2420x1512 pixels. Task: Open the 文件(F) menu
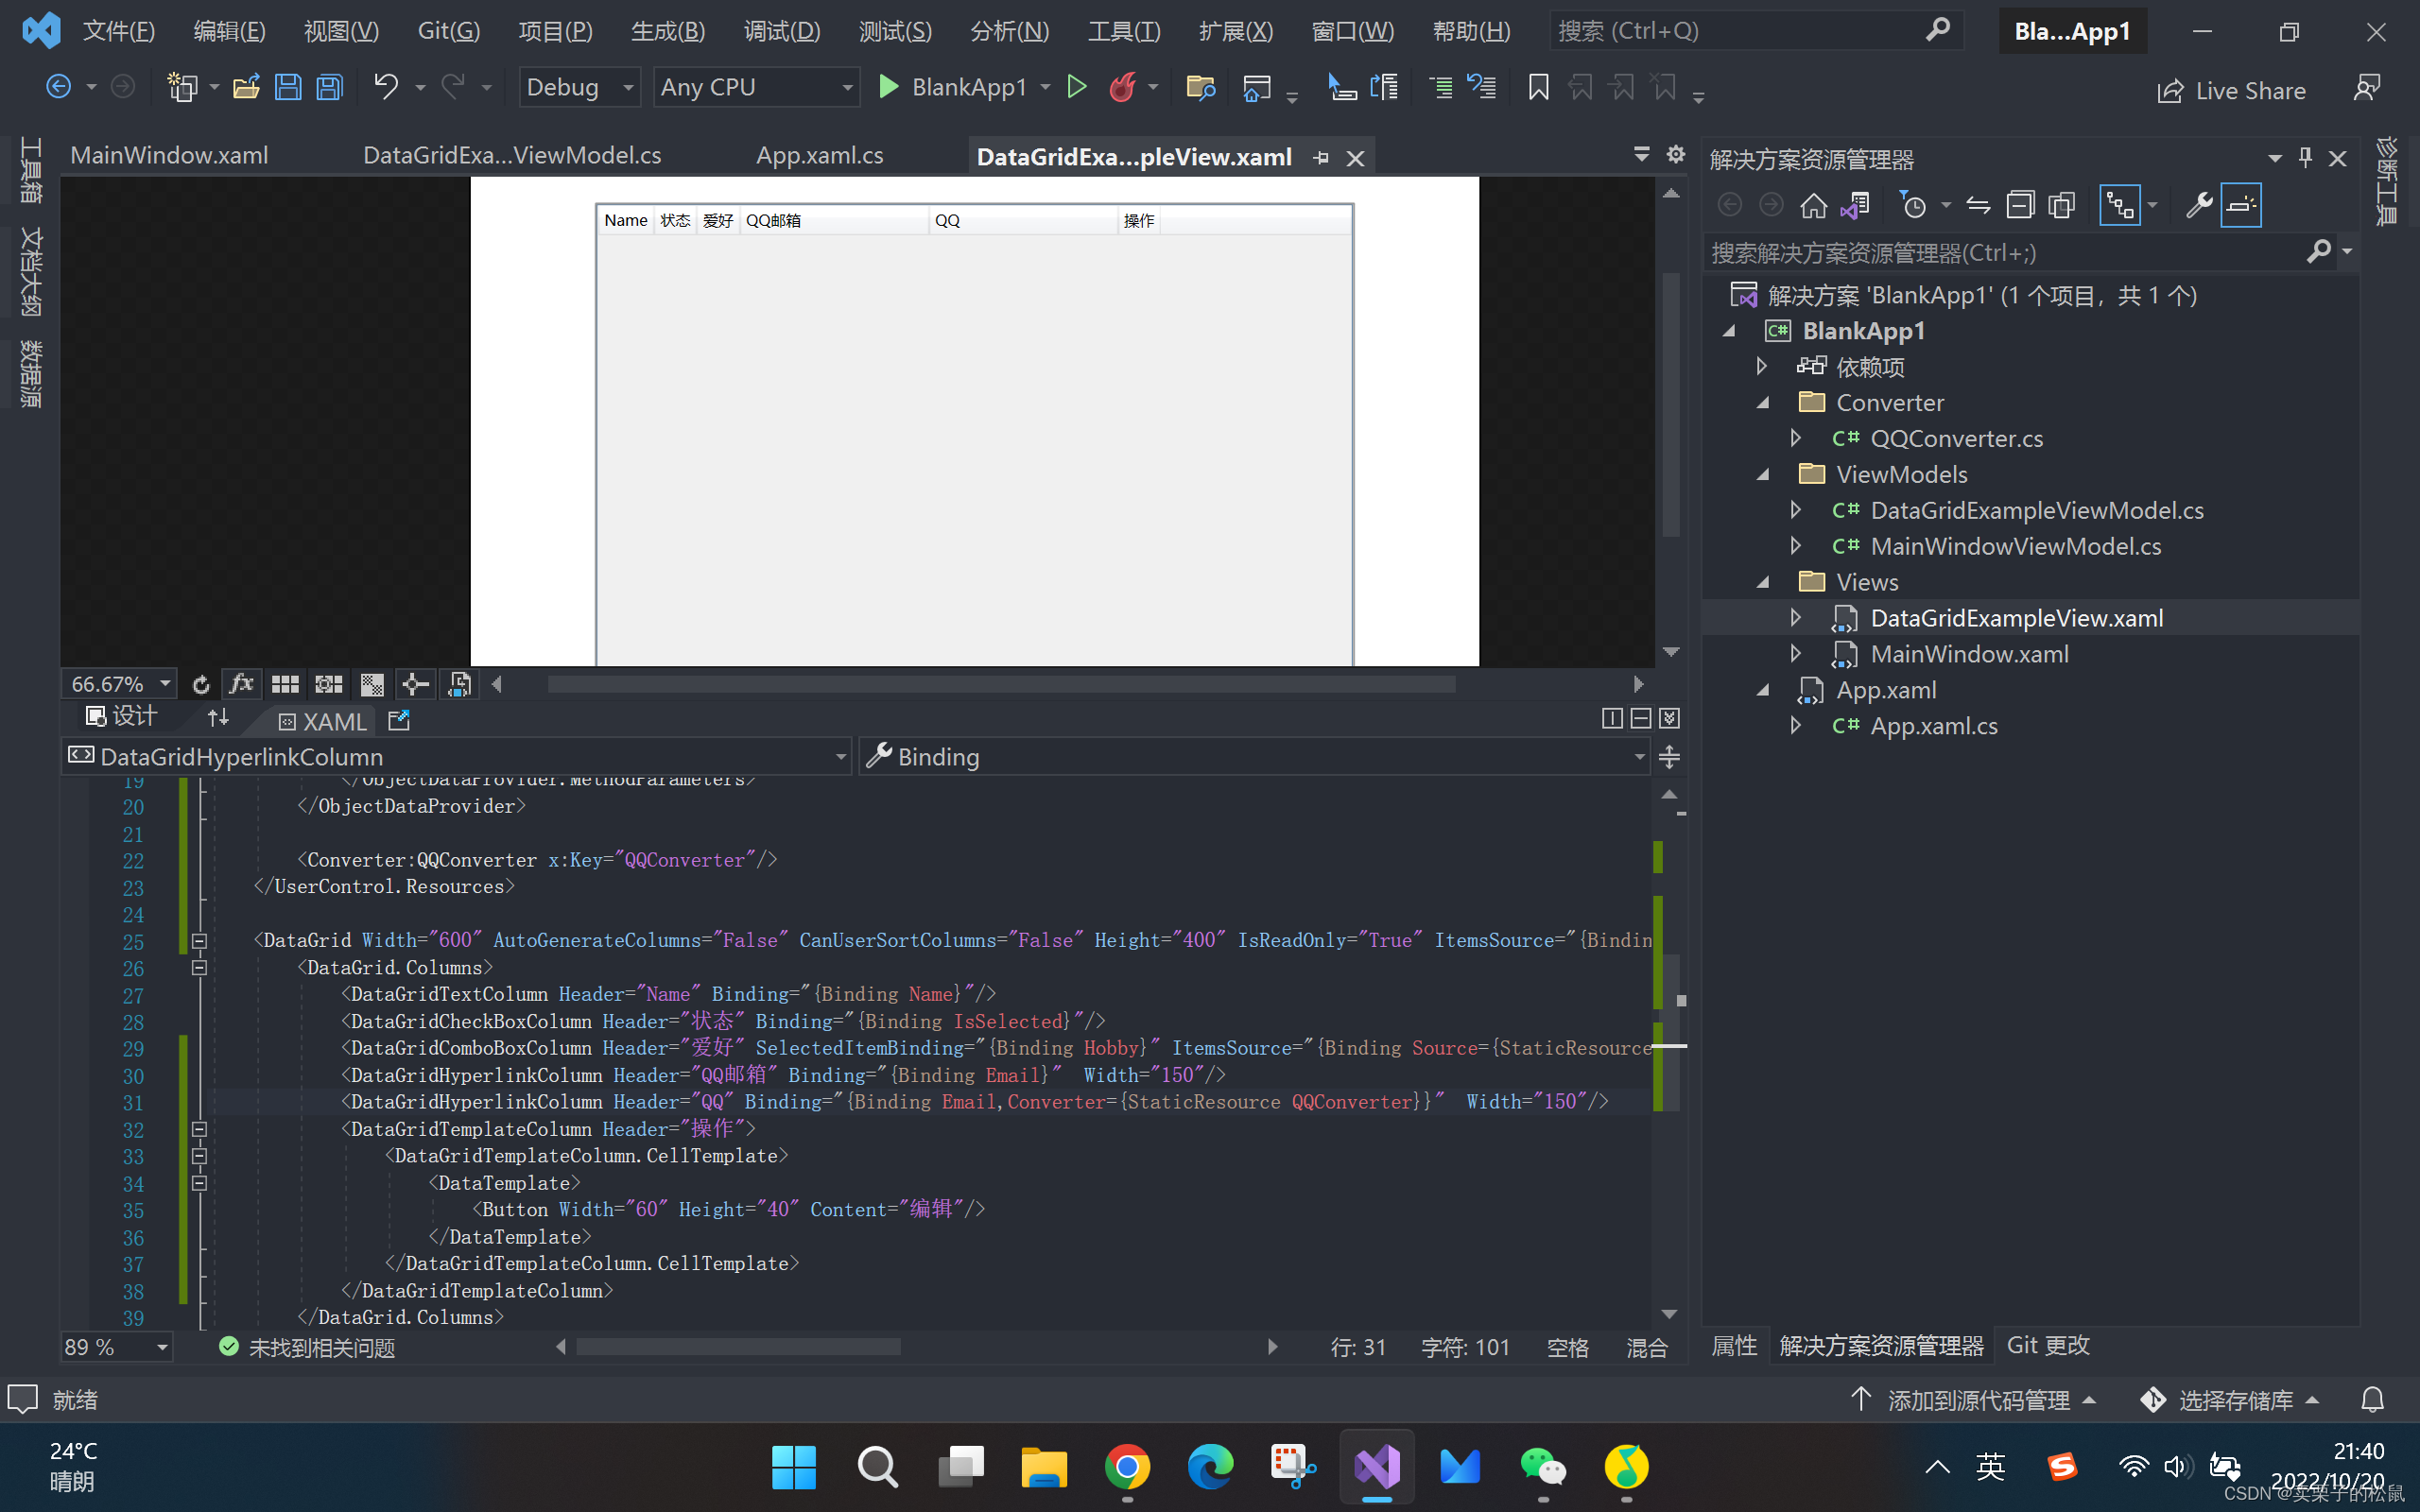point(118,31)
